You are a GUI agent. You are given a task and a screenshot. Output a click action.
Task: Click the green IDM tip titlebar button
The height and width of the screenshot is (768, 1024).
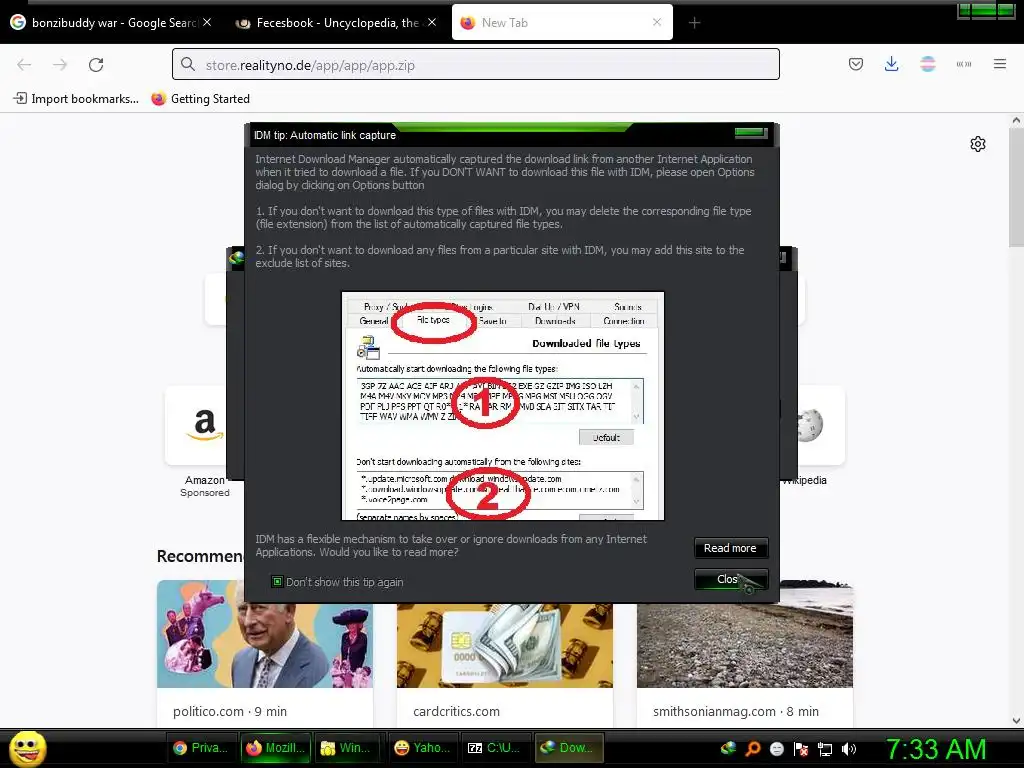[750, 133]
